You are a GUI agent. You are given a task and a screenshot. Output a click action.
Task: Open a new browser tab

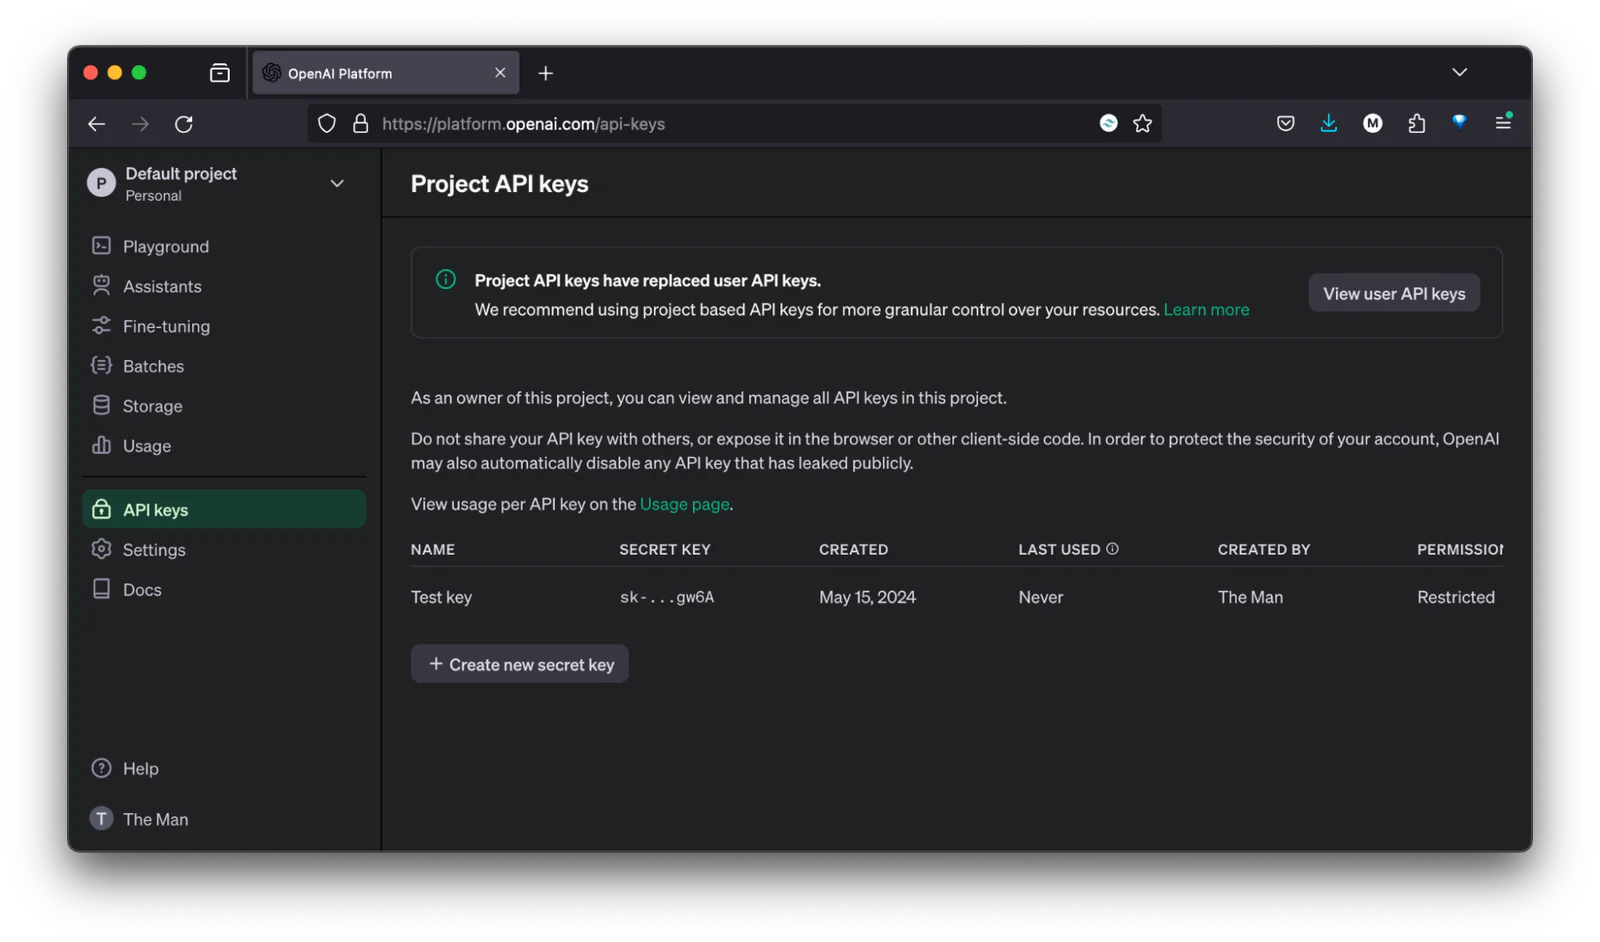pos(546,73)
